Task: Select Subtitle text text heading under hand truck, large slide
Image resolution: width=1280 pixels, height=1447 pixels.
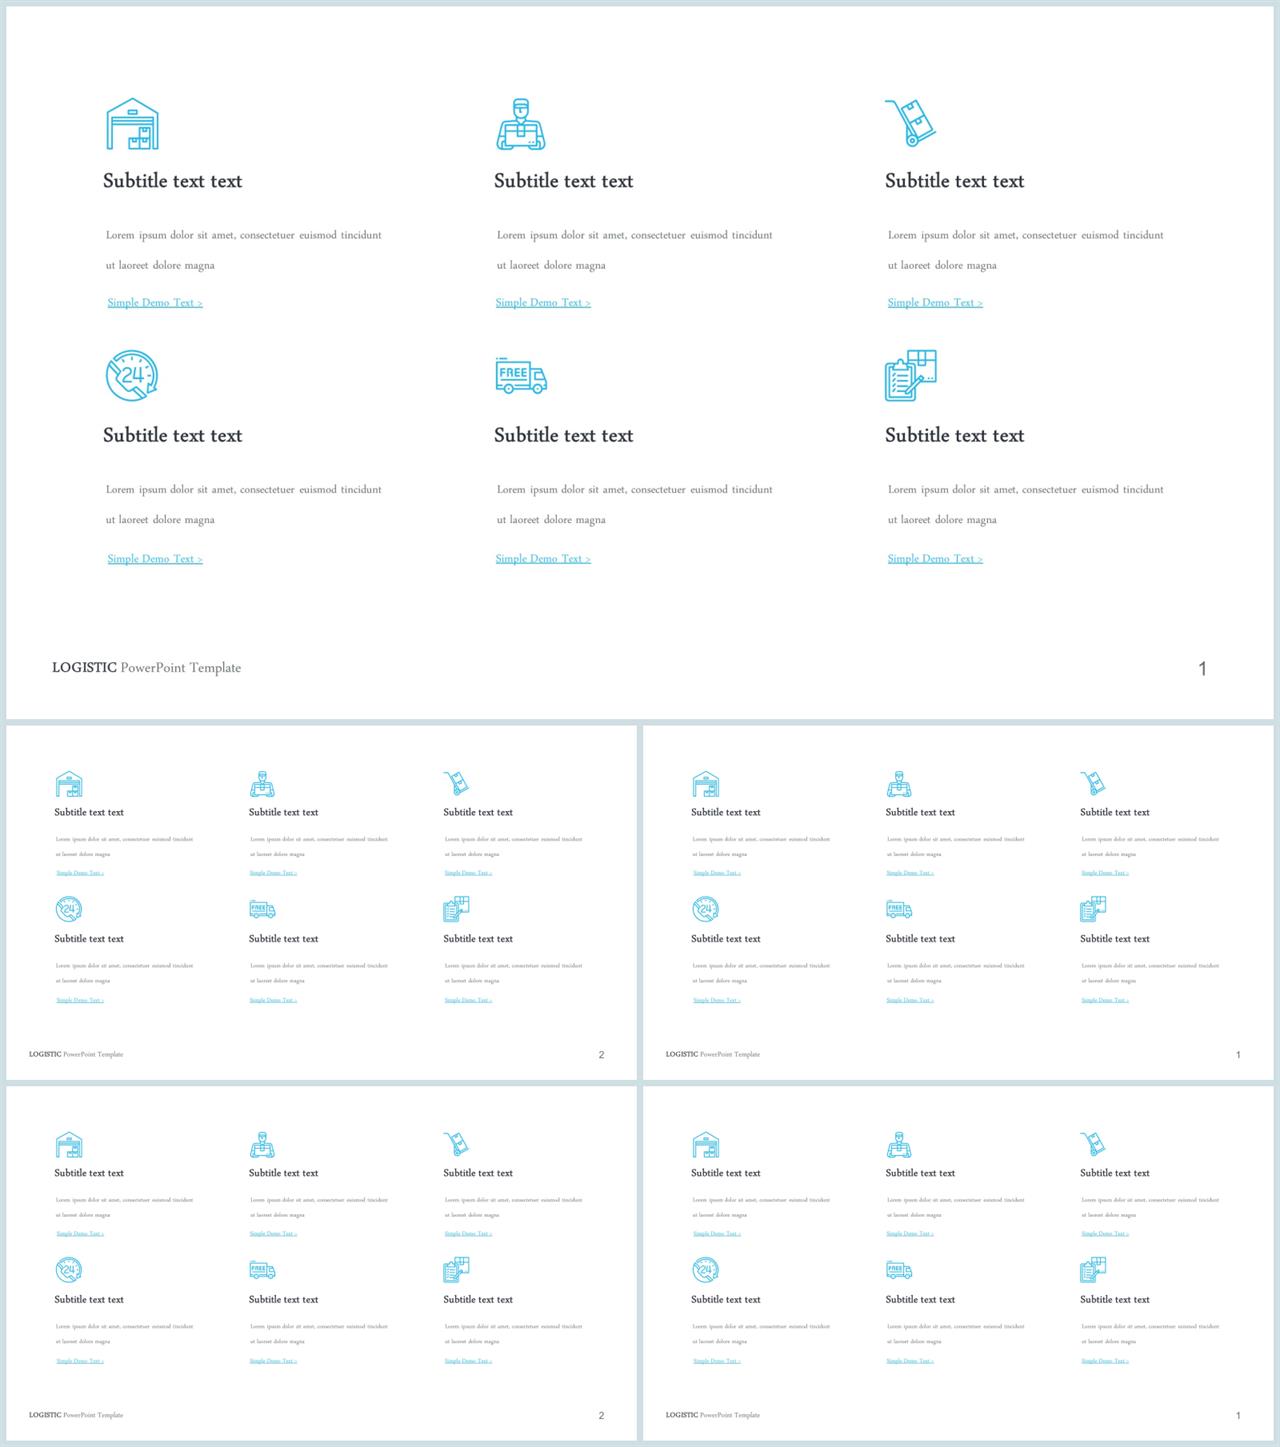Action: pyautogui.click(x=955, y=181)
